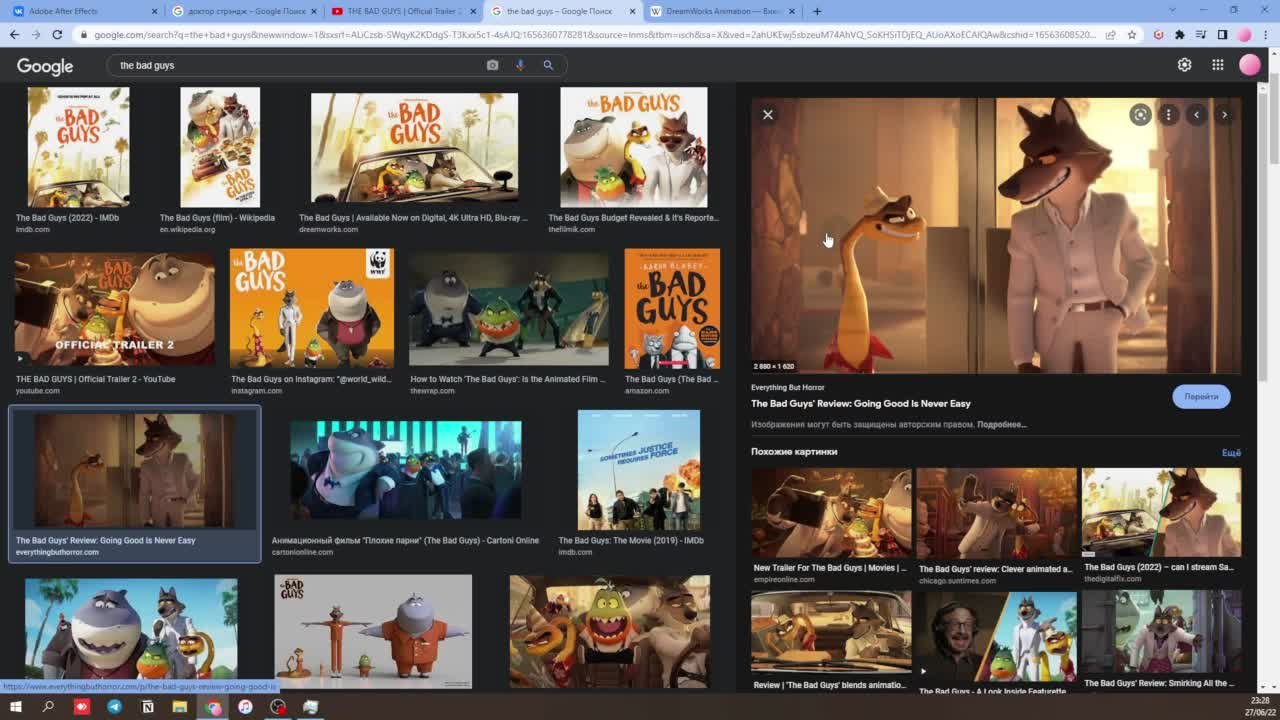Image resolution: width=1280 pixels, height=720 pixels.
Task: Bookmark this page with star icon
Action: tap(1131, 34)
